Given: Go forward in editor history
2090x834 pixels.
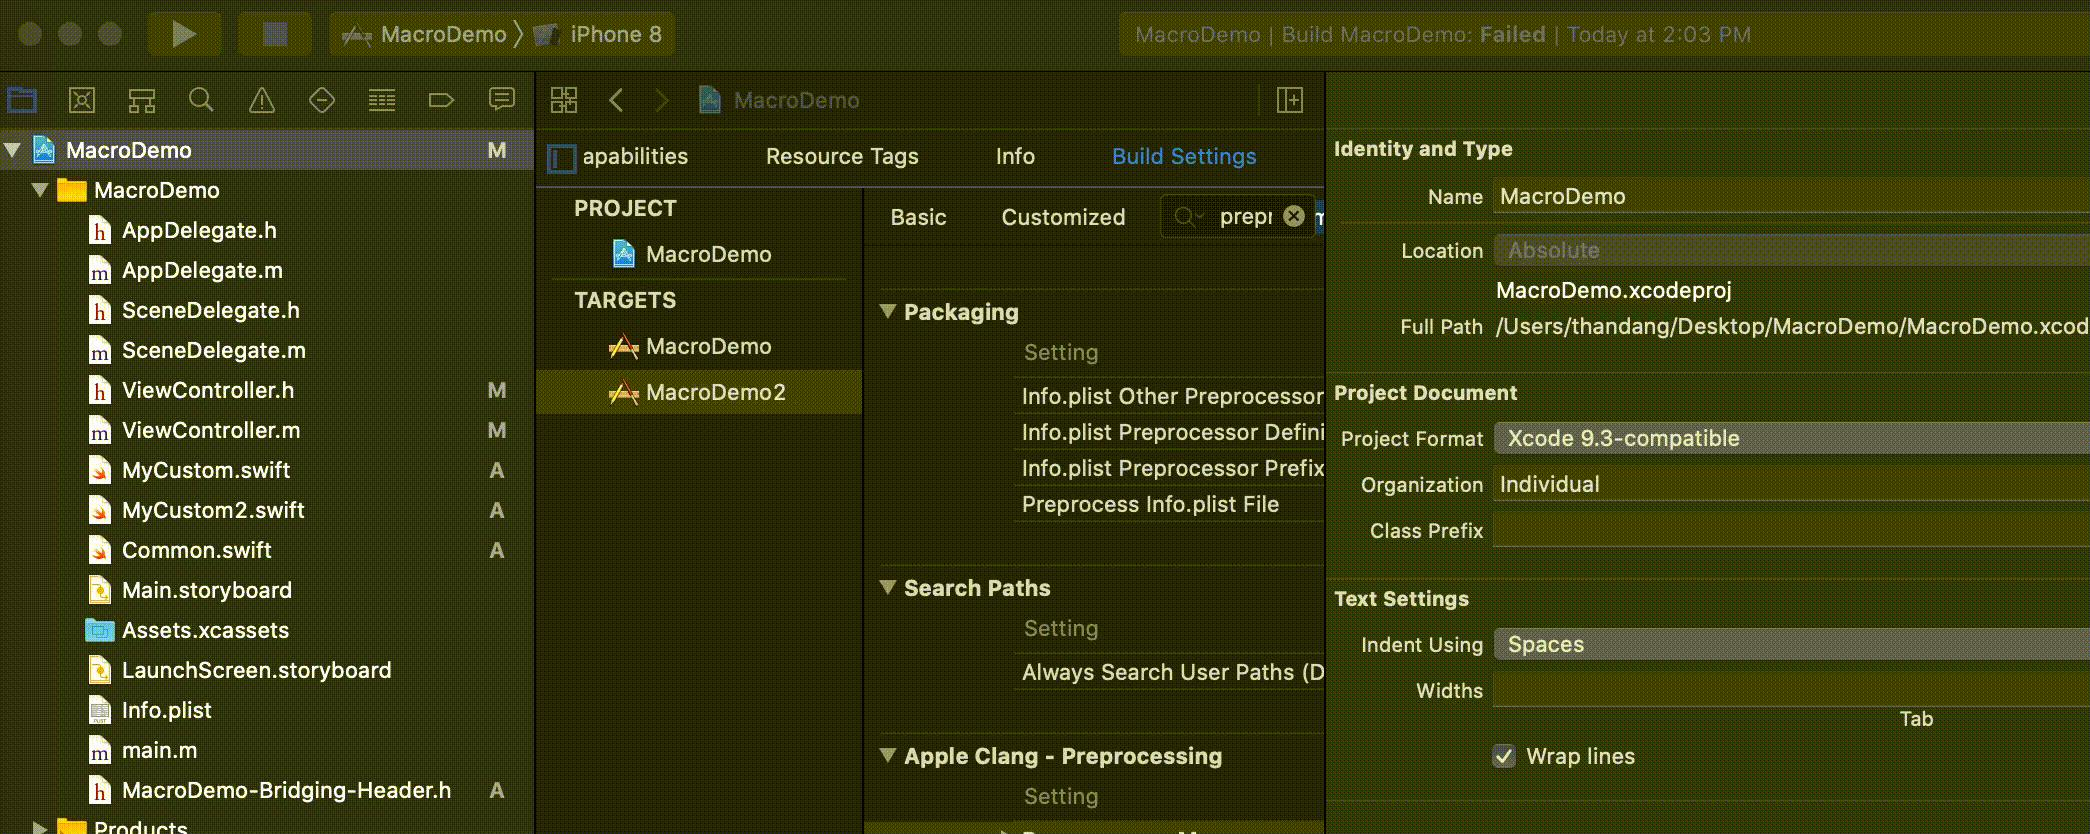Looking at the screenshot, I should pyautogui.click(x=661, y=100).
